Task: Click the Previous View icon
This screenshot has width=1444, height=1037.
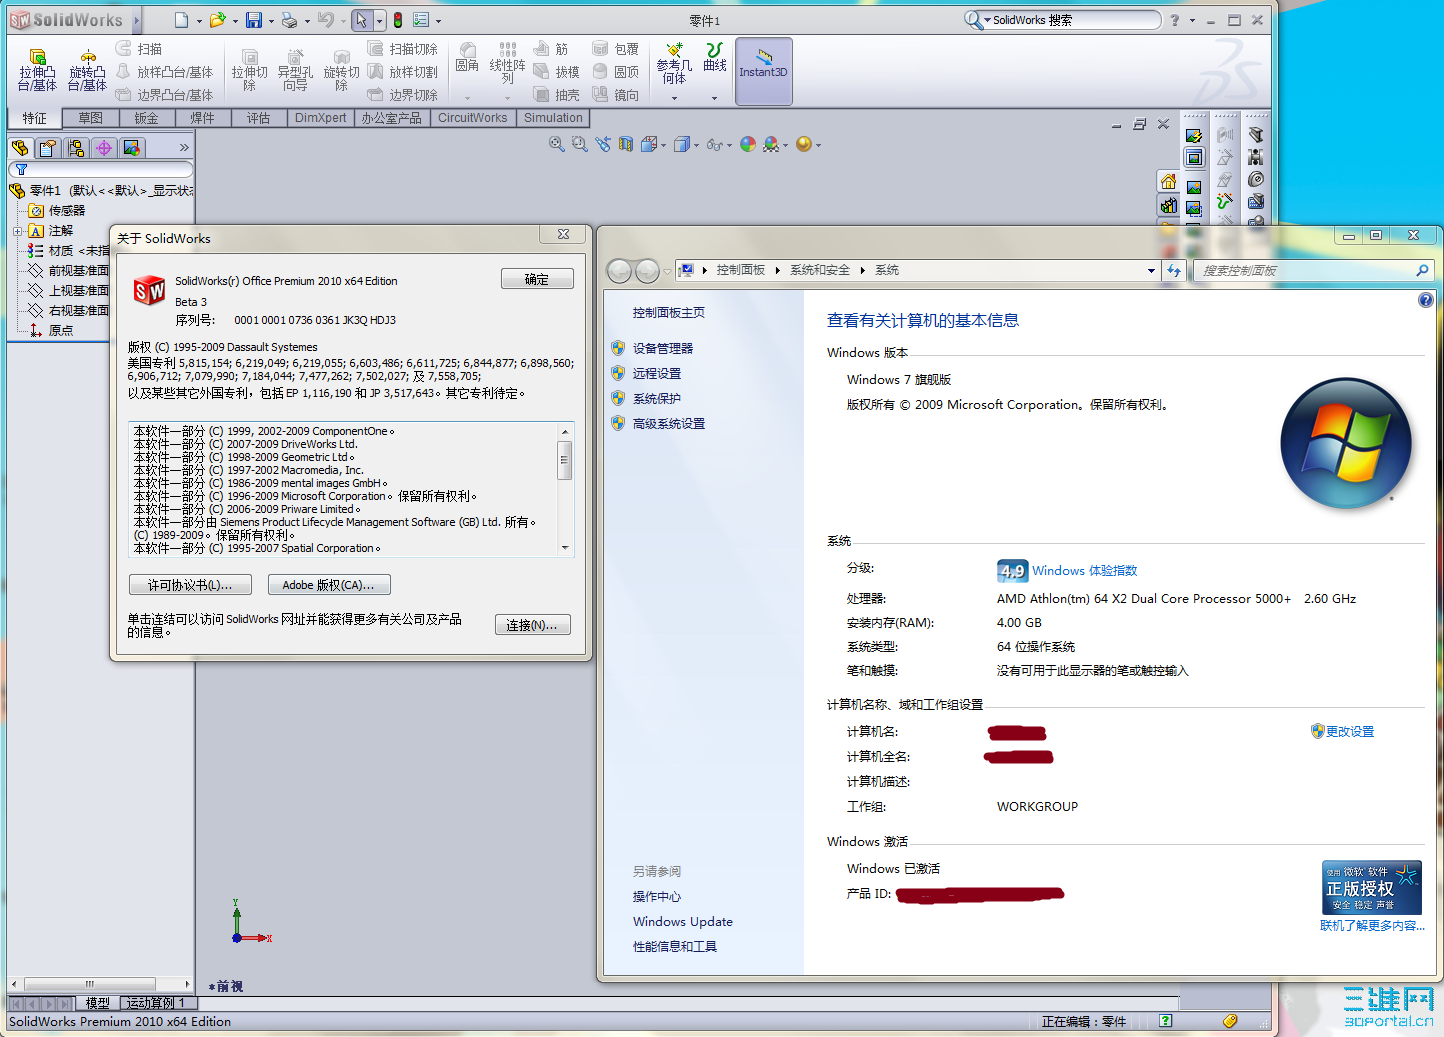Action: [x=603, y=145]
